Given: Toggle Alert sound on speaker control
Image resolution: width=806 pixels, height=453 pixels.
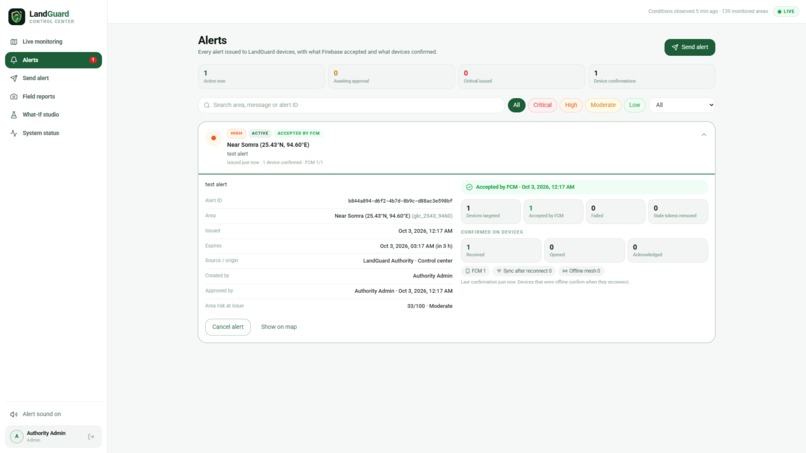Looking at the screenshot, I should click(35, 414).
